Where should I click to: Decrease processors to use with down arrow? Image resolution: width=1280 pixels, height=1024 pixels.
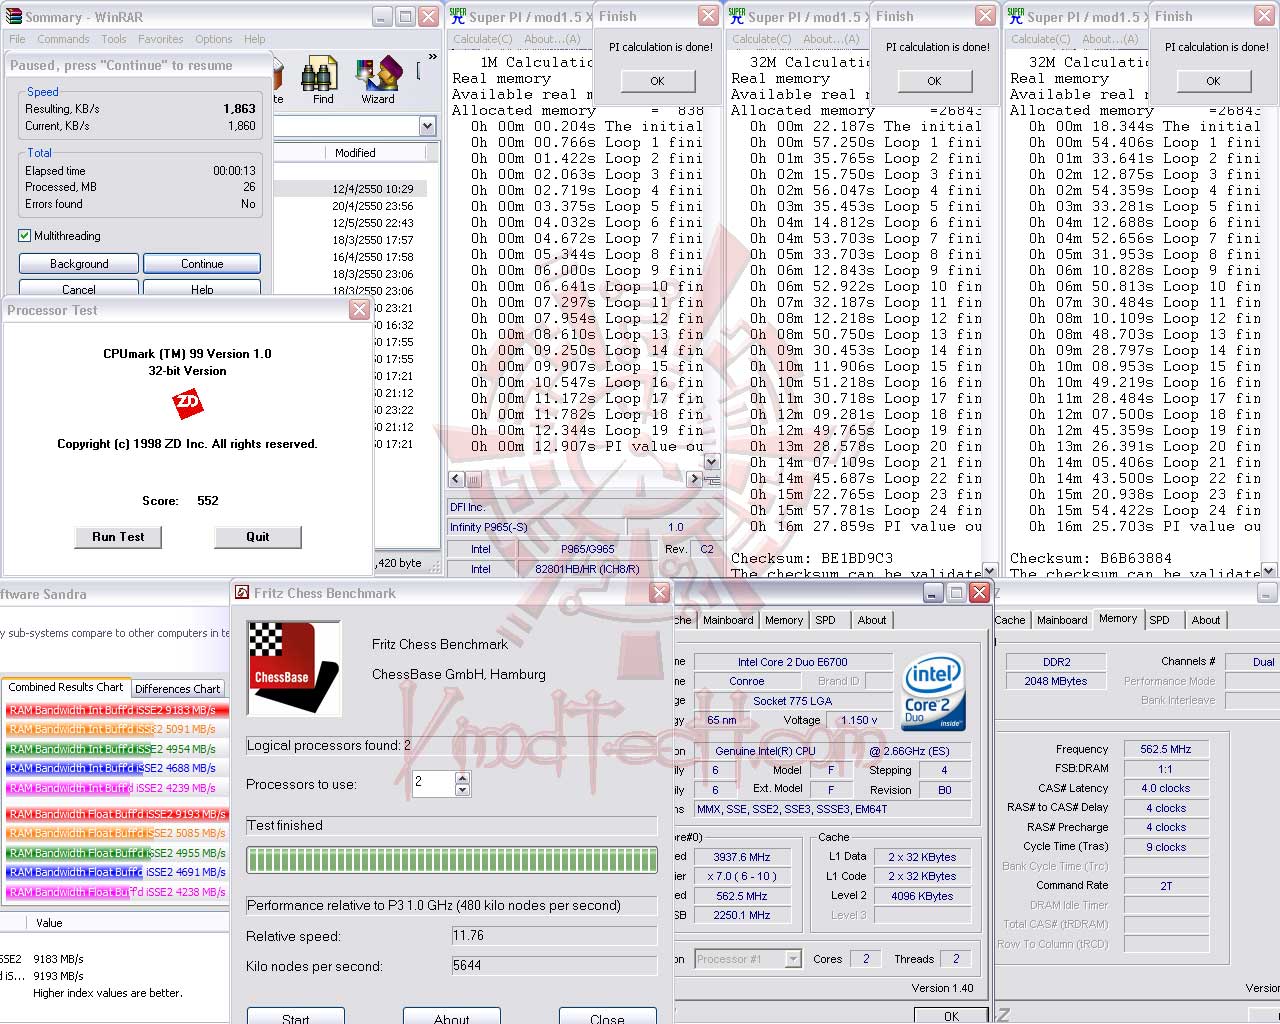pyautogui.click(x=462, y=790)
